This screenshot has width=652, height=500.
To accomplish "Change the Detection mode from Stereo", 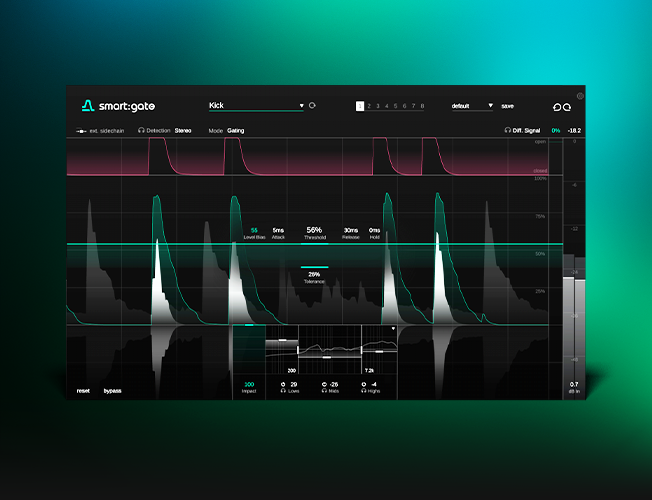I will pyautogui.click(x=183, y=131).
